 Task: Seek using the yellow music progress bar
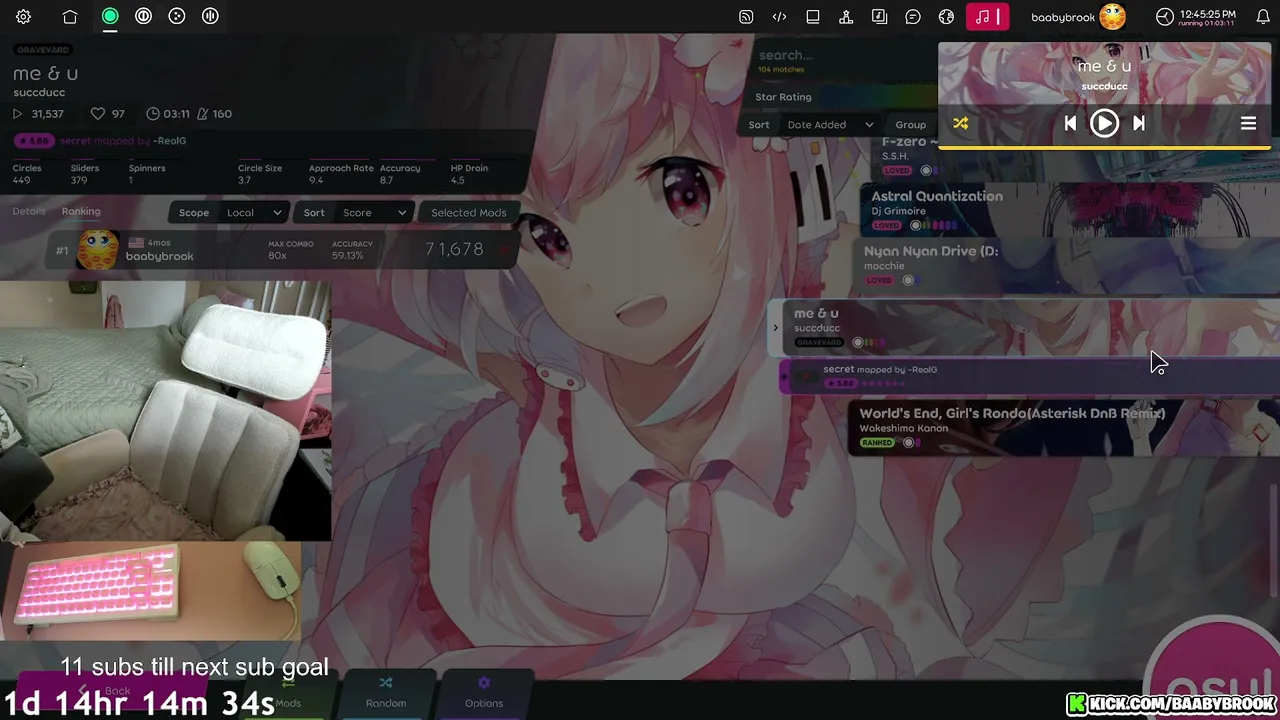click(x=1104, y=148)
